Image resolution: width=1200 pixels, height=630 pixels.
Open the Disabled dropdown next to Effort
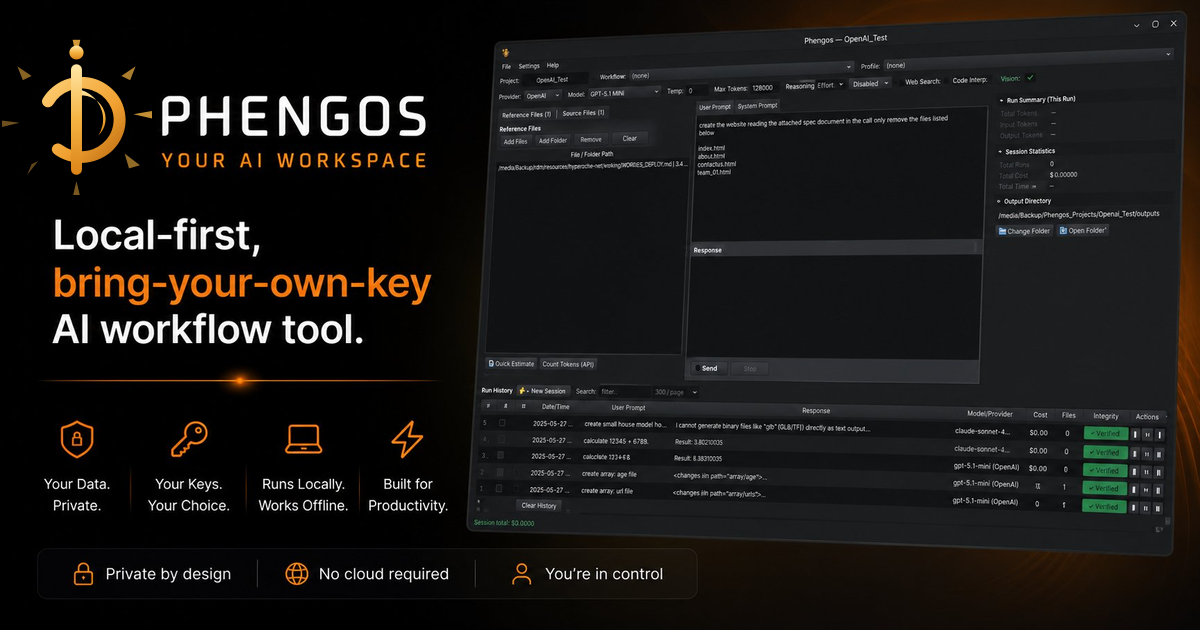point(871,84)
